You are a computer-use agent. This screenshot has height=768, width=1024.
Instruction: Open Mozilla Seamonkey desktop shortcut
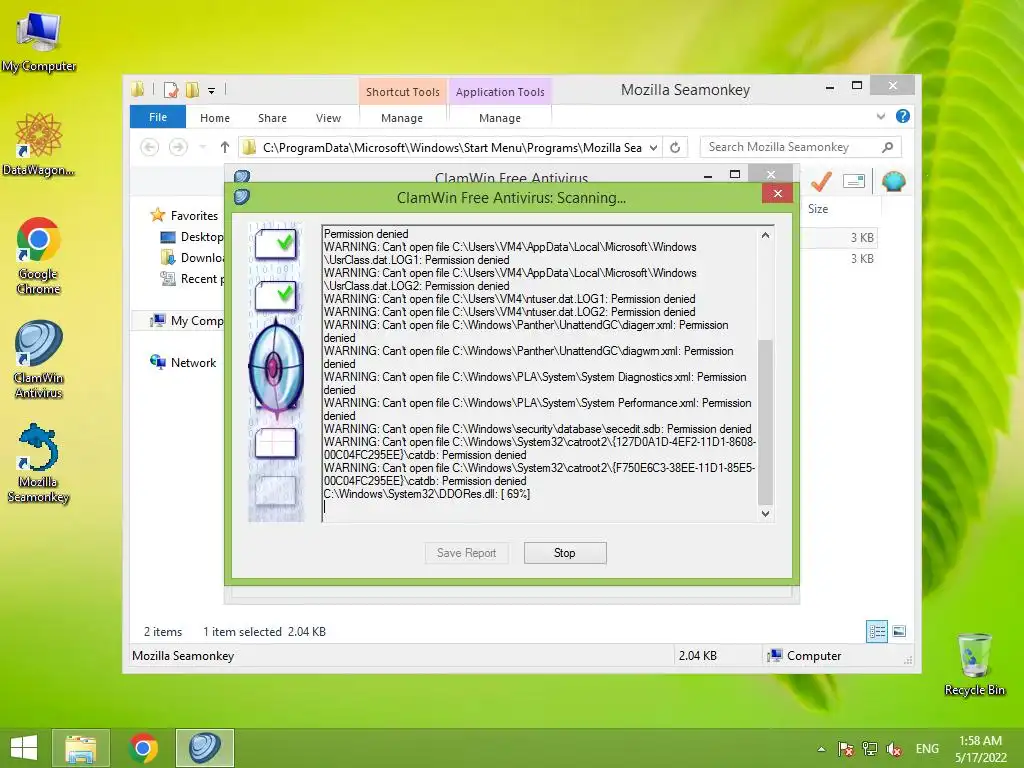click(39, 463)
